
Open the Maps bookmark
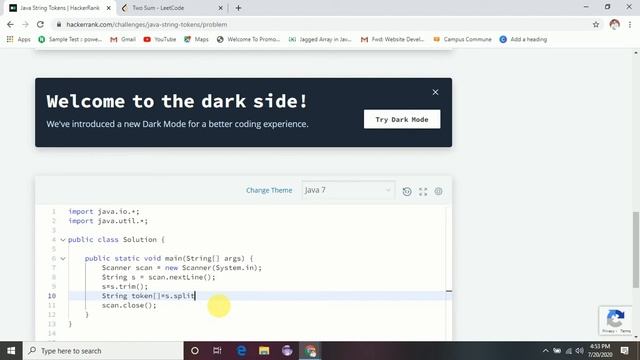coord(196,39)
